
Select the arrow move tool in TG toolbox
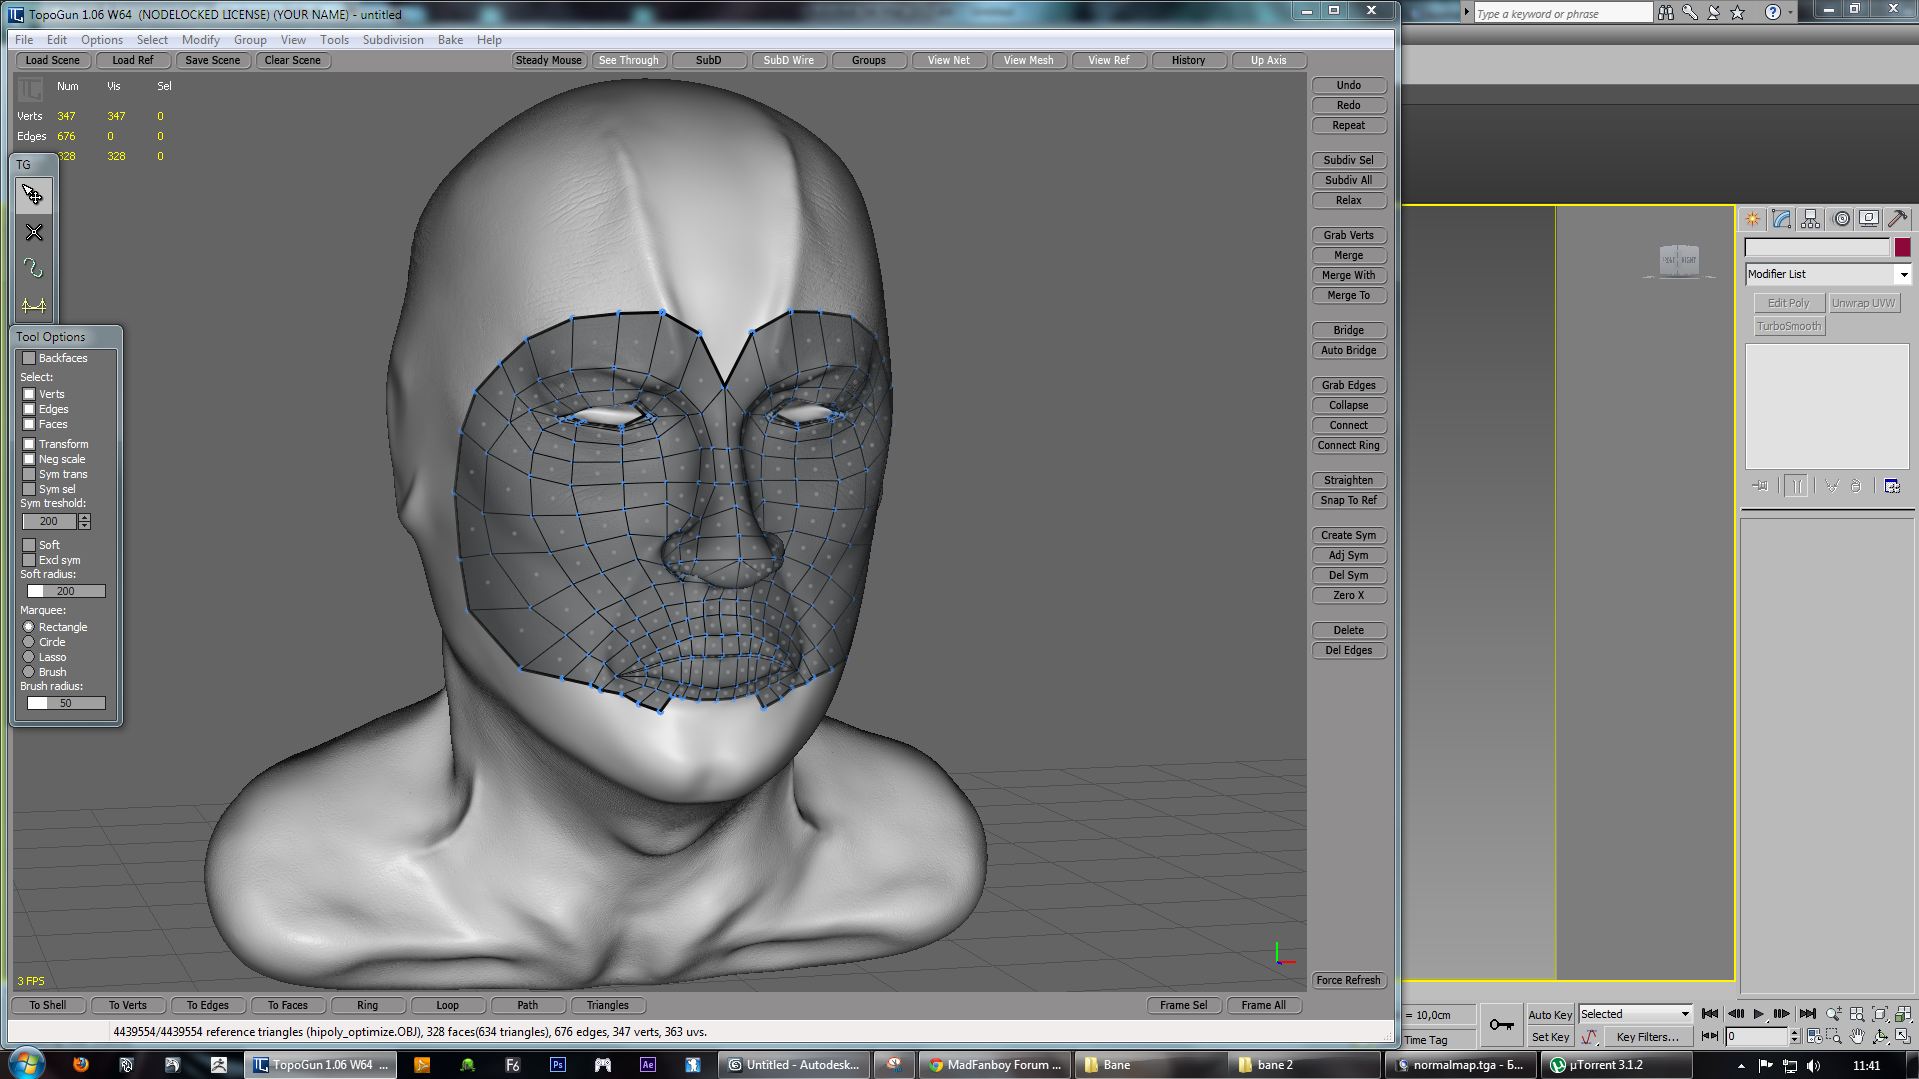[34, 195]
